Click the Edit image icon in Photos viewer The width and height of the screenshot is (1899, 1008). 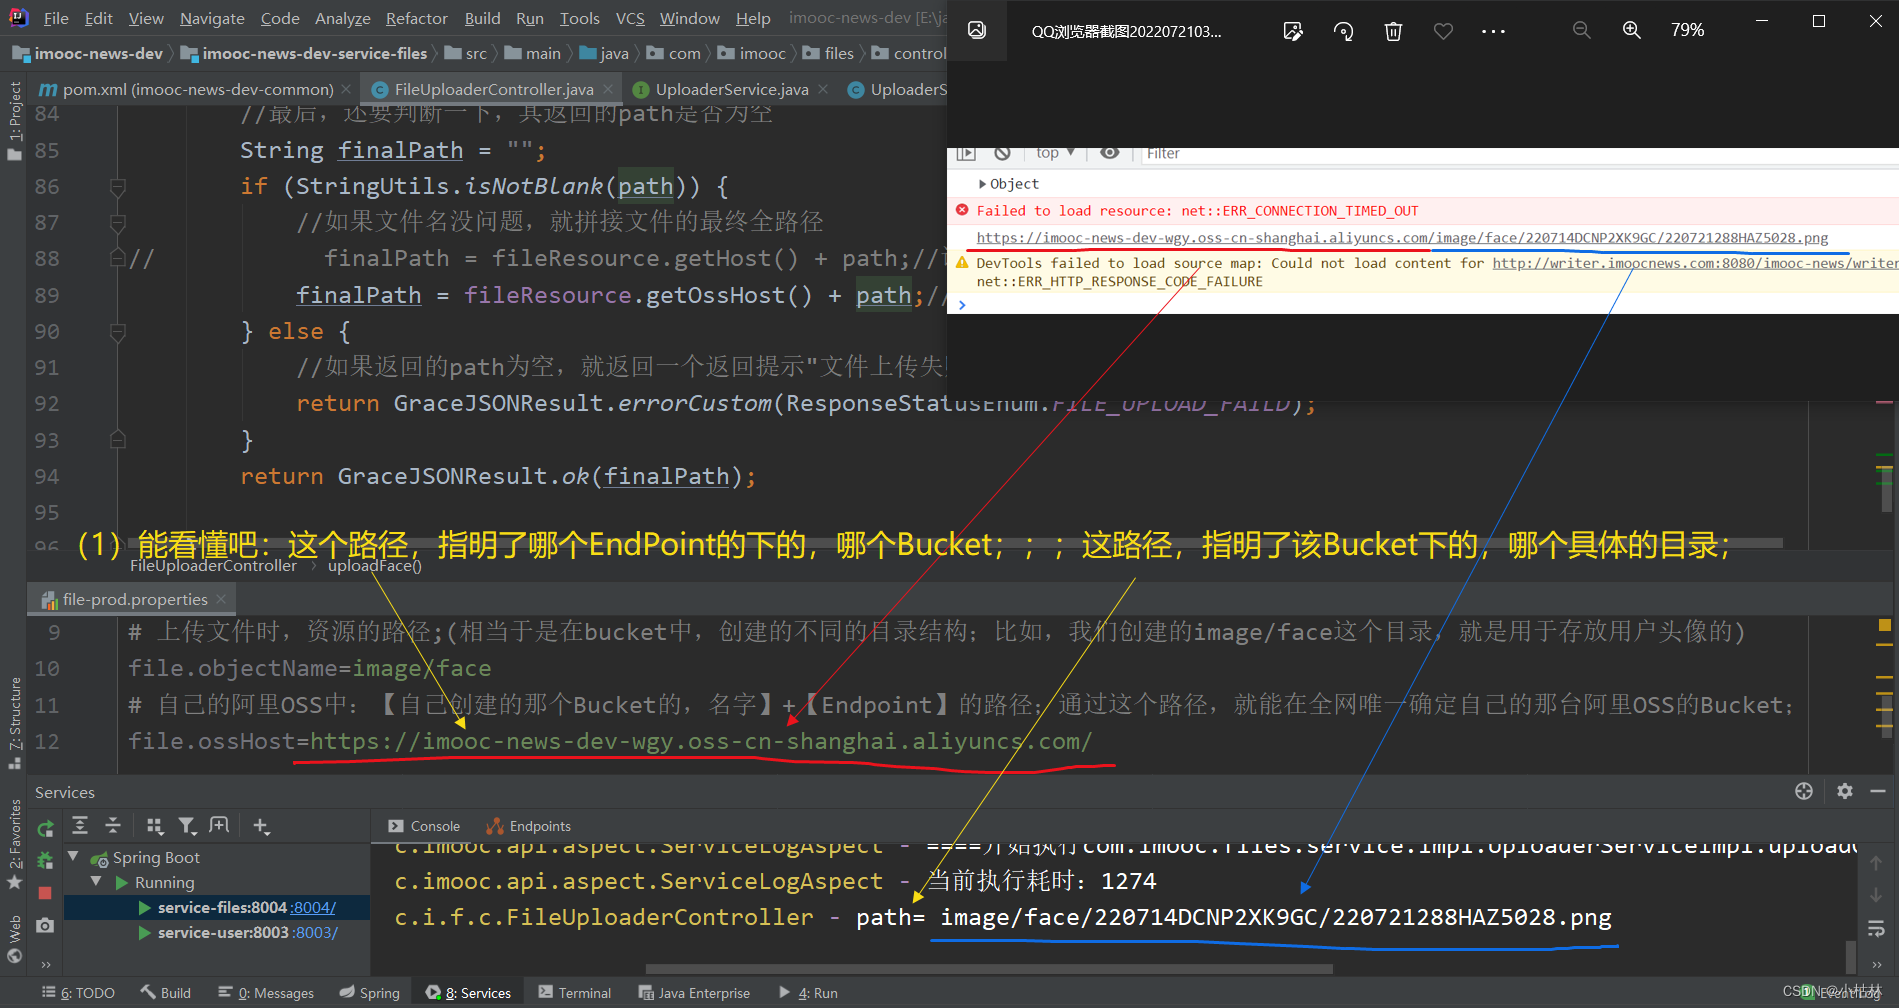point(1293,31)
